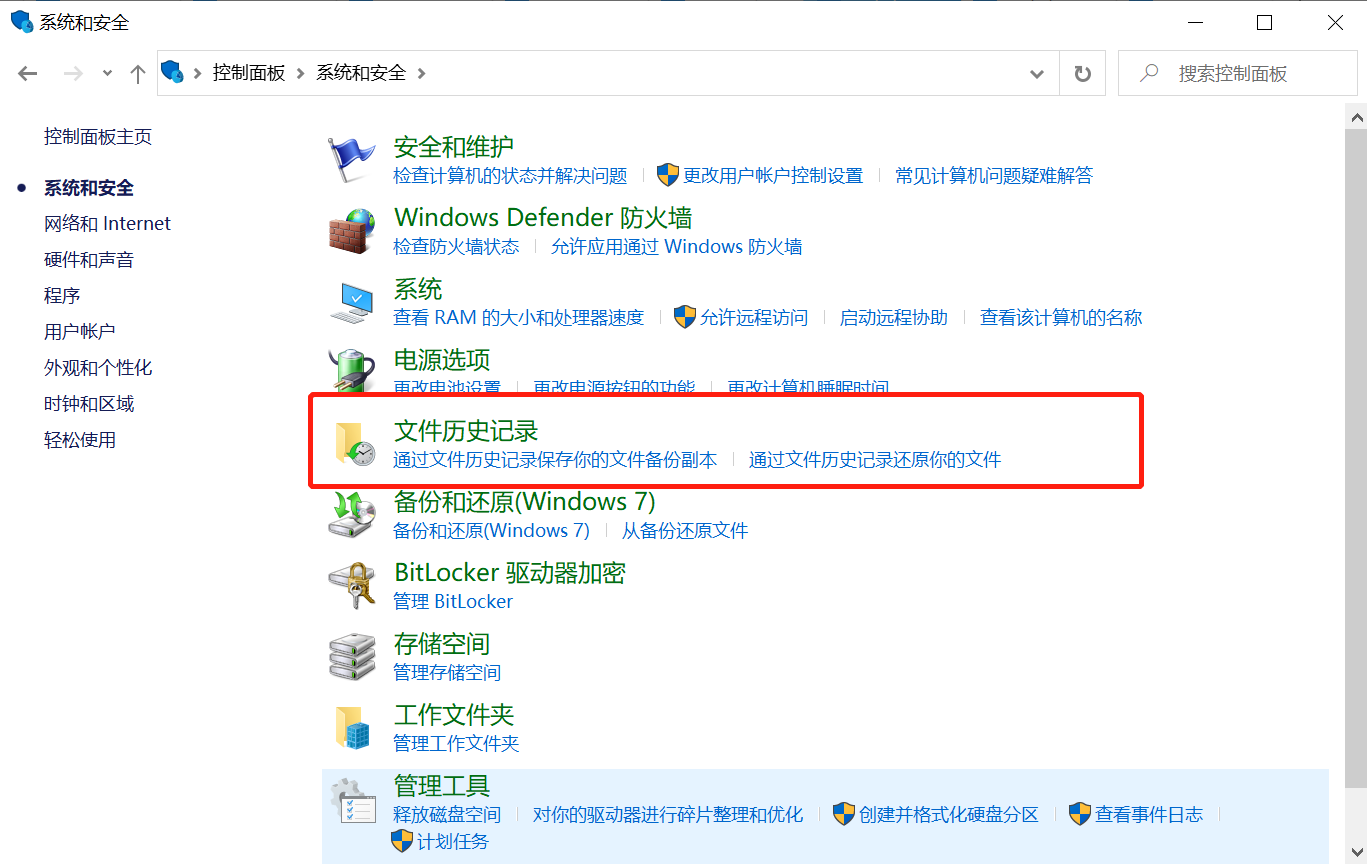This screenshot has width=1367, height=864.
Task: Click the Power Options battery icon
Action: (351, 371)
